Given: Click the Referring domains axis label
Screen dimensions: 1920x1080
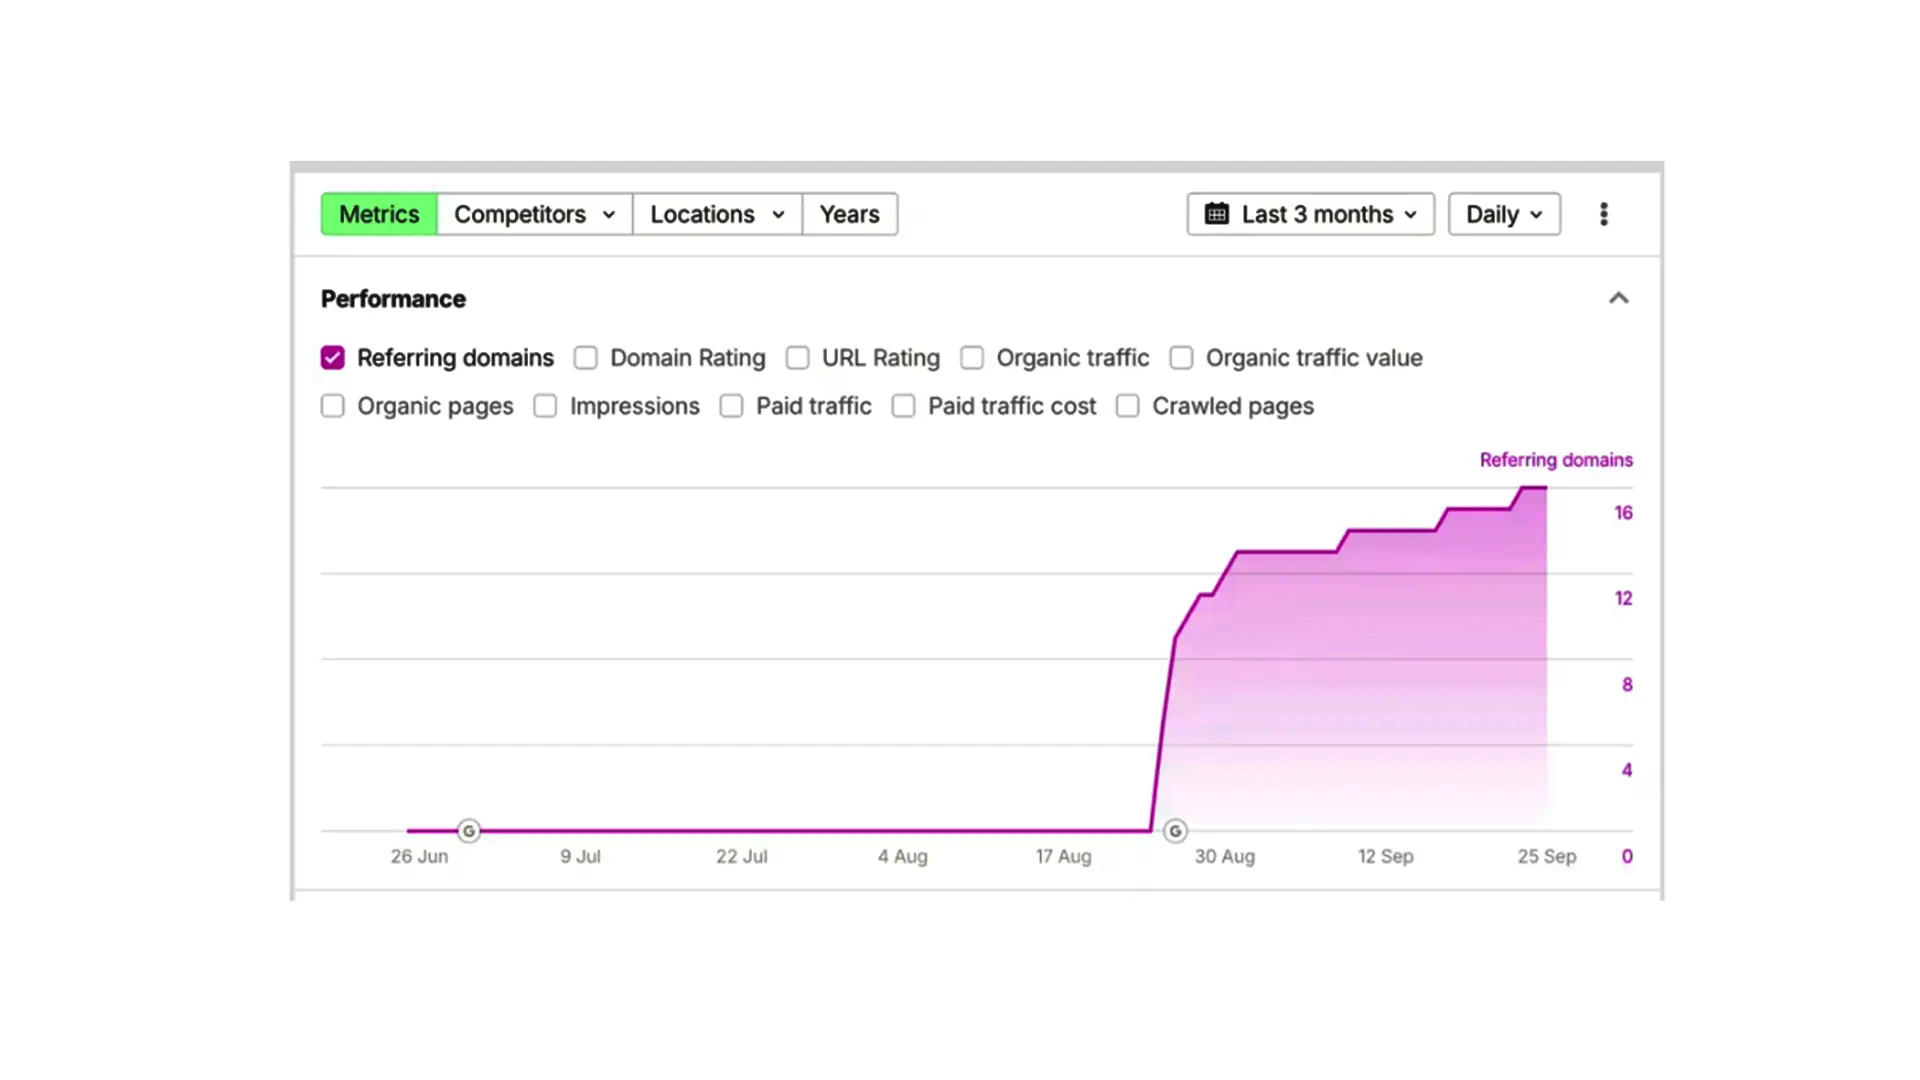Looking at the screenshot, I should coord(1556,460).
